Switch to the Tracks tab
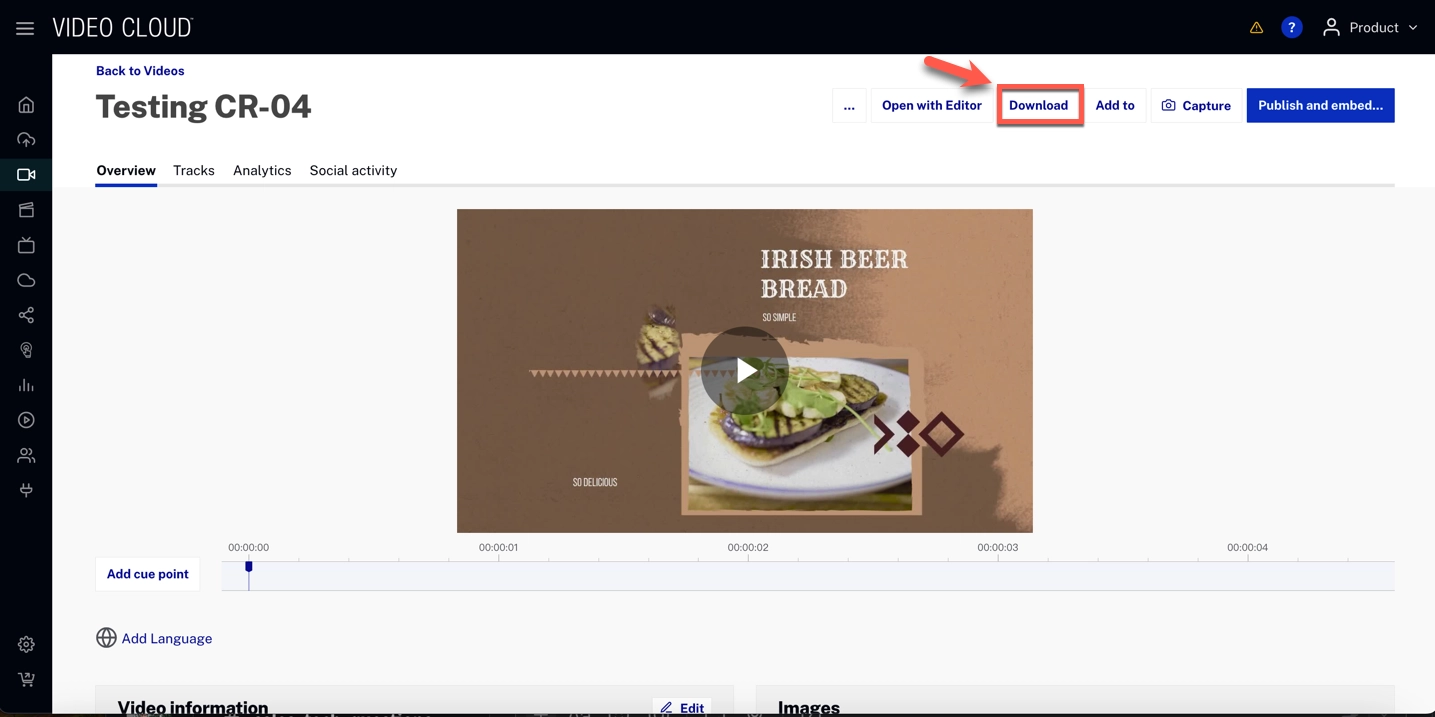The height and width of the screenshot is (717, 1435). click(193, 171)
